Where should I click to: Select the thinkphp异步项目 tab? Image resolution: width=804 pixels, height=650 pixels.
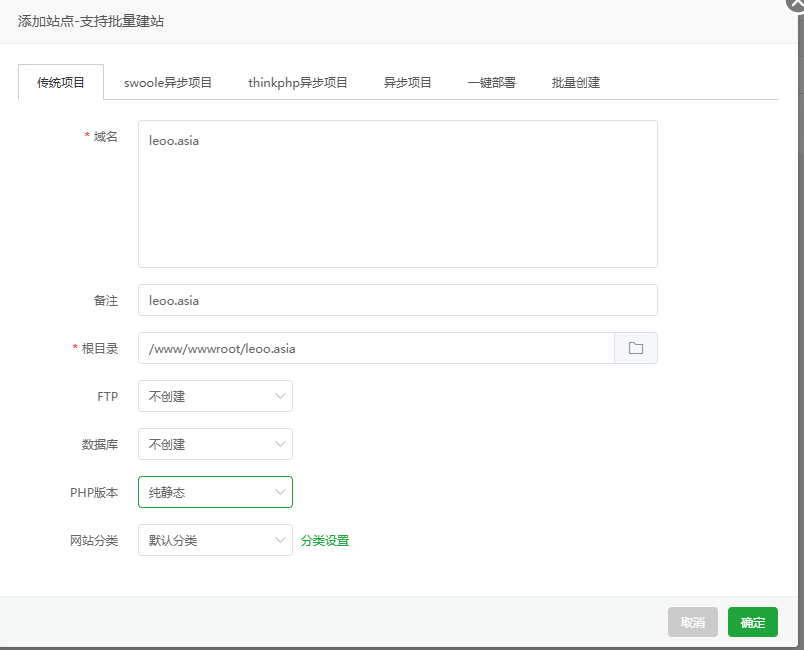[x=298, y=83]
